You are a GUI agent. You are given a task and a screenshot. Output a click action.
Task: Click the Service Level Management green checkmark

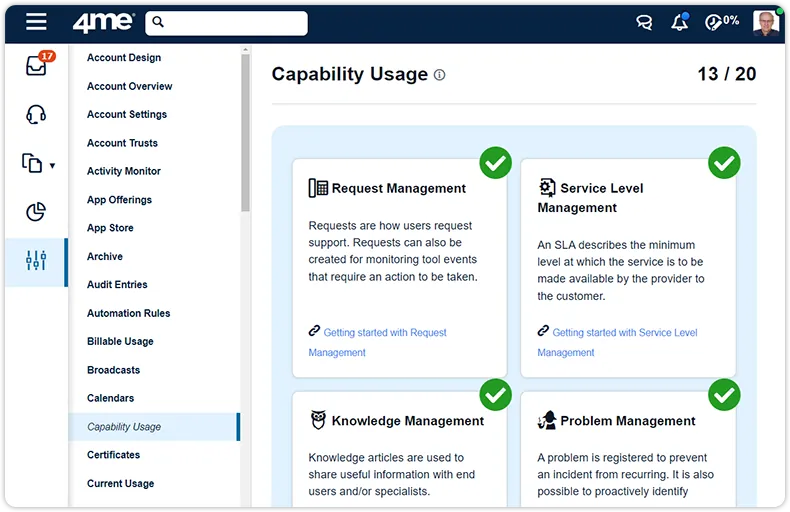pos(724,163)
